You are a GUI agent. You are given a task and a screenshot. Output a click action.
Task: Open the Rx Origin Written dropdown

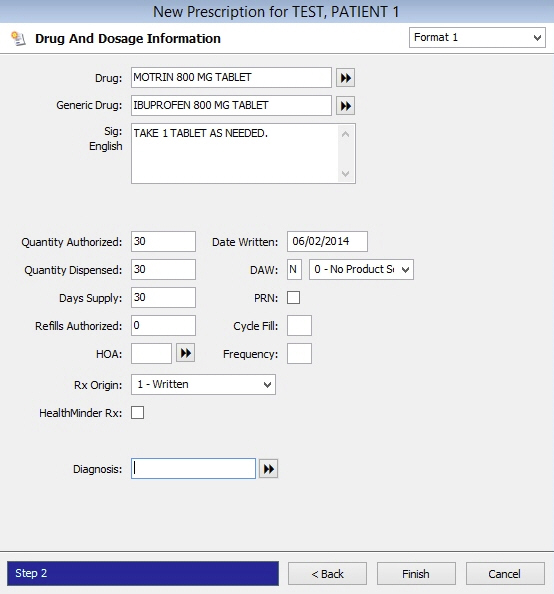[x=203, y=385]
